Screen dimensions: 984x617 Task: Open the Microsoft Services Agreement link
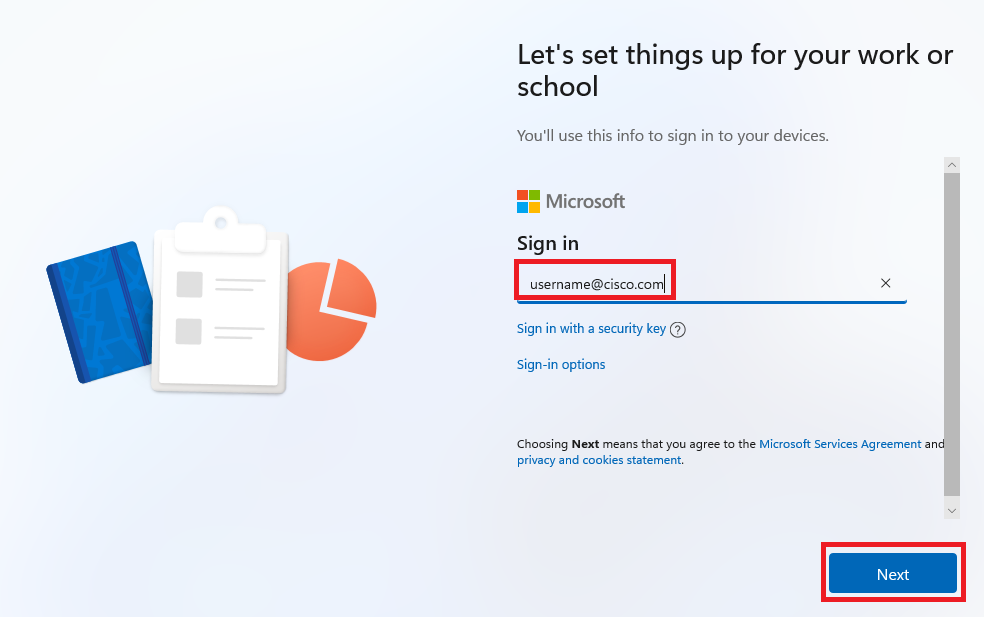click(840, 444)
